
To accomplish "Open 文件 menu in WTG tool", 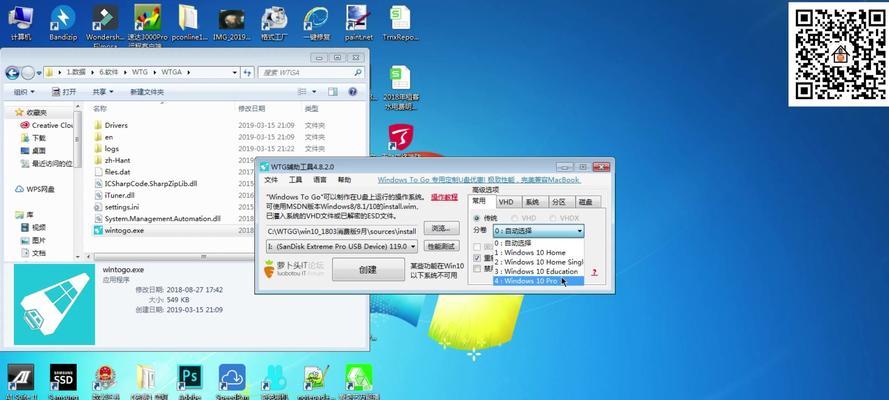I will pyautogui.click(x=272, y=180).
